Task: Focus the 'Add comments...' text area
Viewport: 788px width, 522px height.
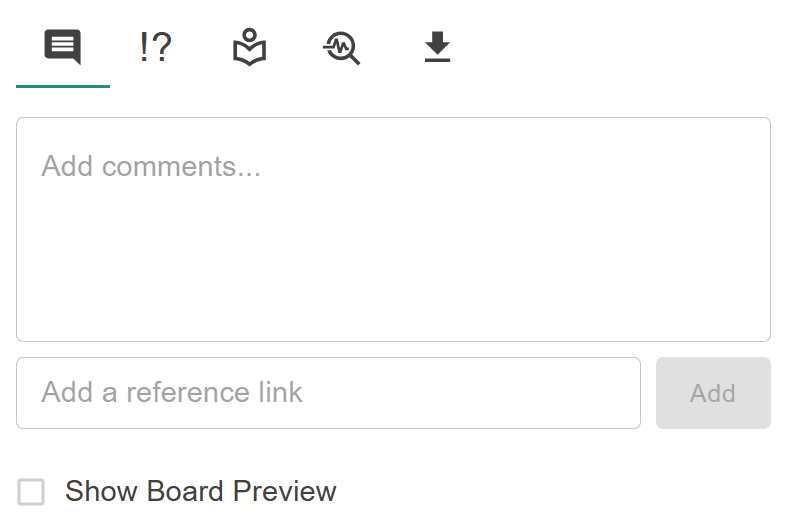Action: (x=393, y=229)
